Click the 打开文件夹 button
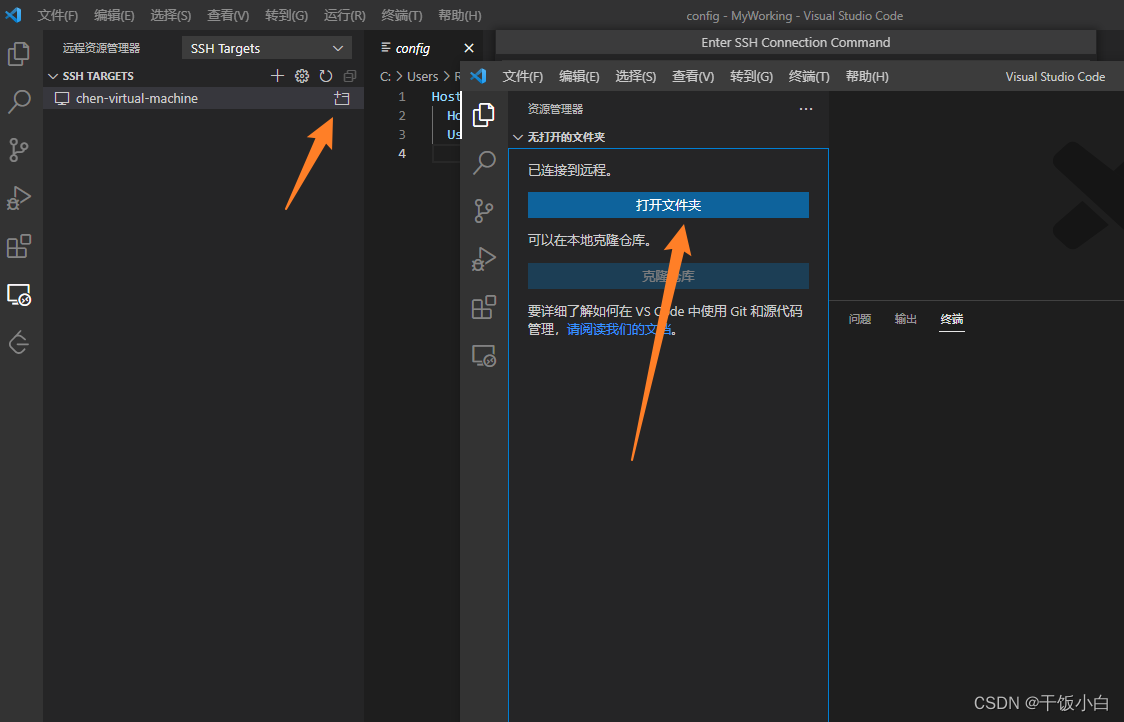 (x=668, y=205)
